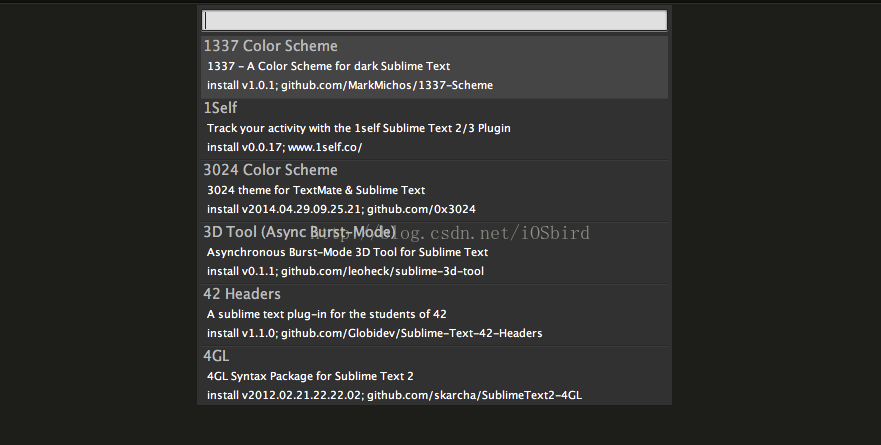Image resolution: width=881 pixels, height=445 pixels.
Task: Click line 'install v1.1.0; github.com/Globidev/Sublime-Text-42-Headers'
Action: pos(375,333)
